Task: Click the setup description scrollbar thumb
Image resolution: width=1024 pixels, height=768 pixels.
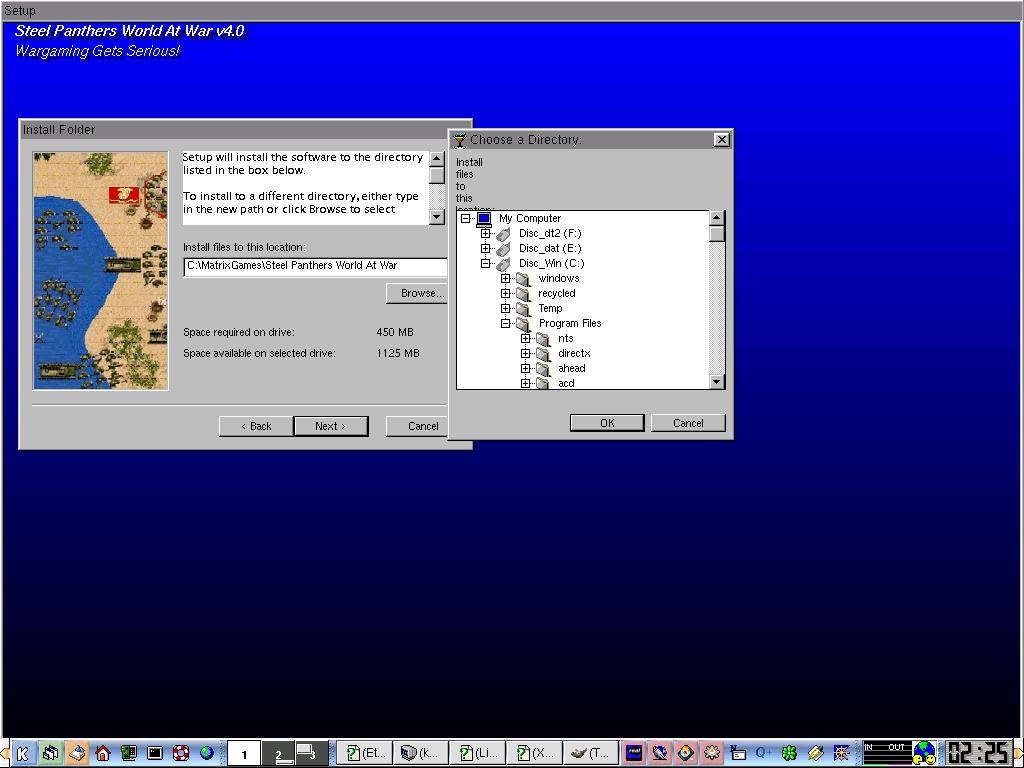Action: click(x=437, y=174)
